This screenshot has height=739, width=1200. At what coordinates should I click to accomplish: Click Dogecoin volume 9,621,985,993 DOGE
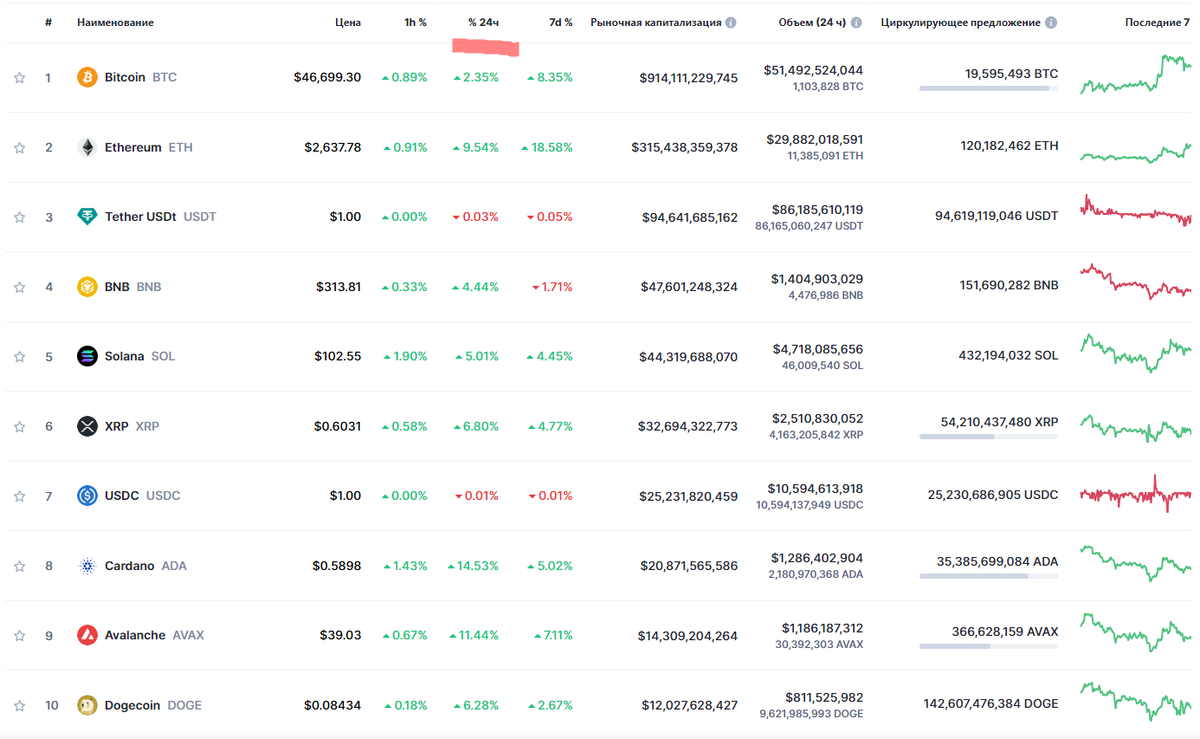[x=811, y=714]
